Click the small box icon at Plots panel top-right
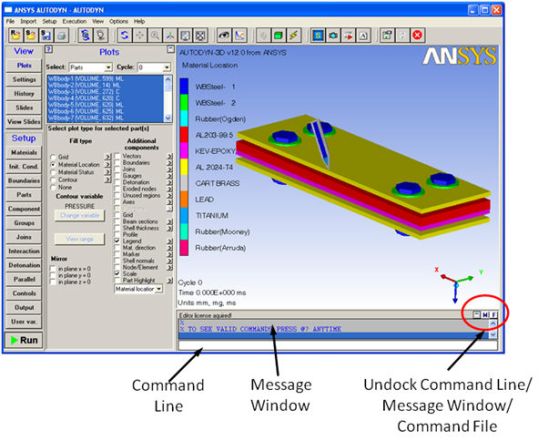550x441 pixels. pos(170,49)
